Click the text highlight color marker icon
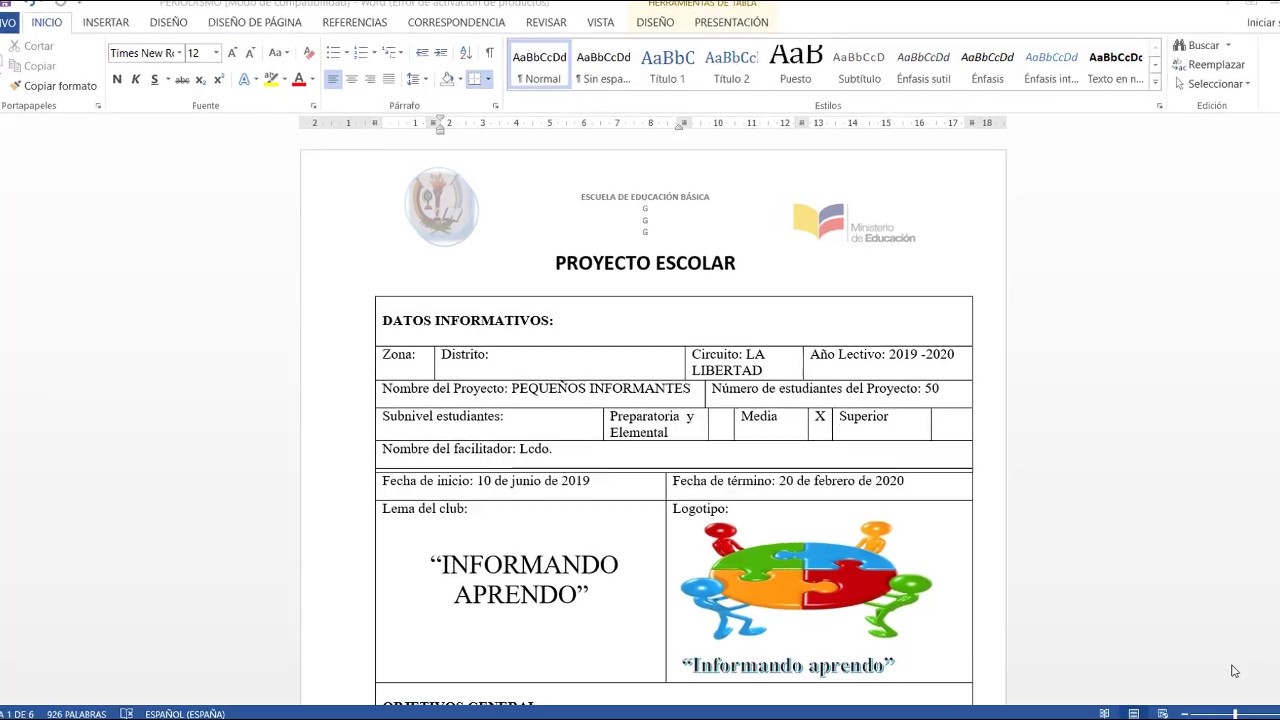The image size is (1280, 720). click(x=270, y=79)
